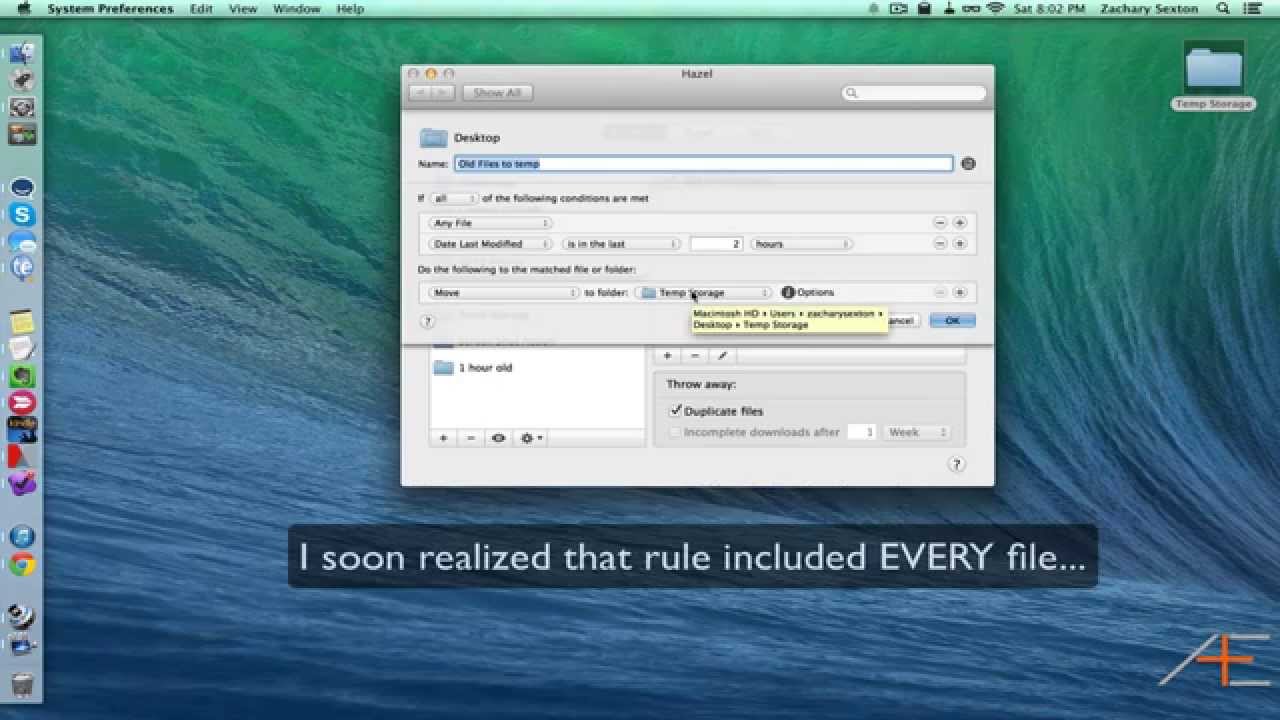Open the Any File attribute dropdown
The width and height of the screenshot is (1280, 720).
(490, 223)
